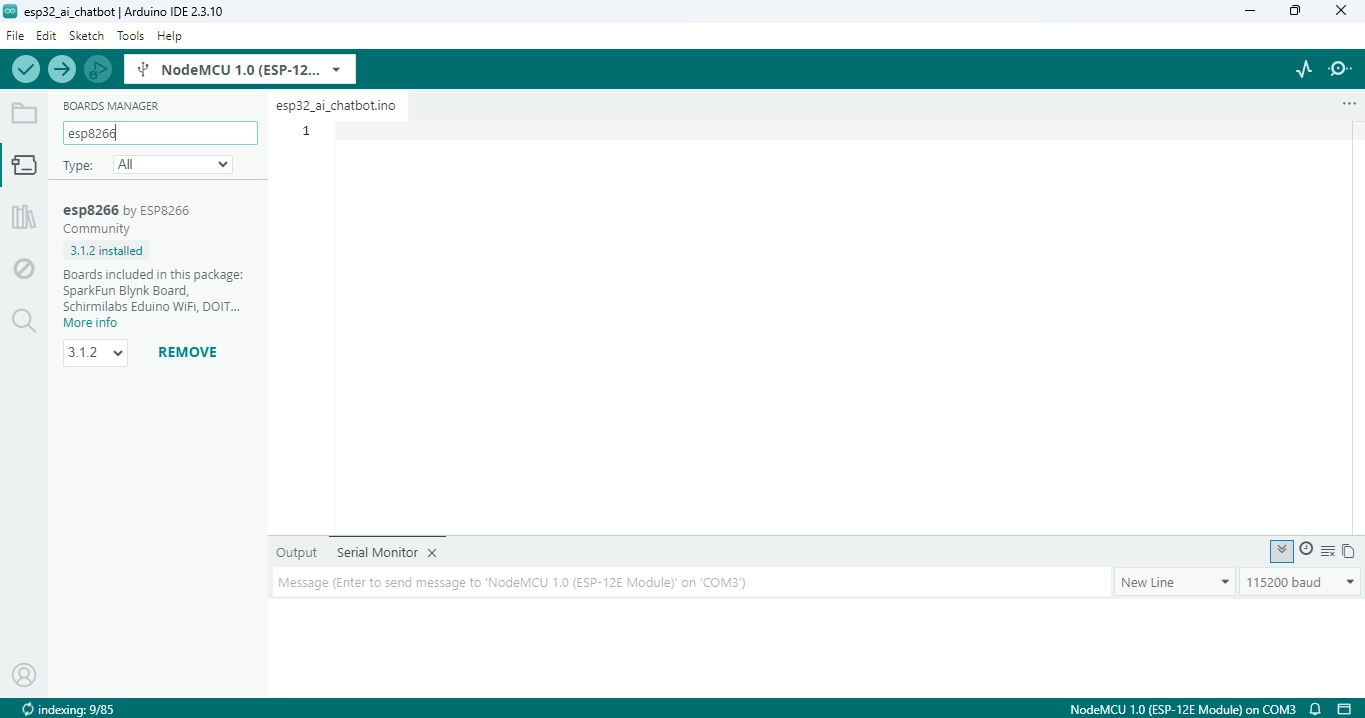The image size is (1365, 718).
Task: Click the user account profile icon
Action: click(24, 675)
